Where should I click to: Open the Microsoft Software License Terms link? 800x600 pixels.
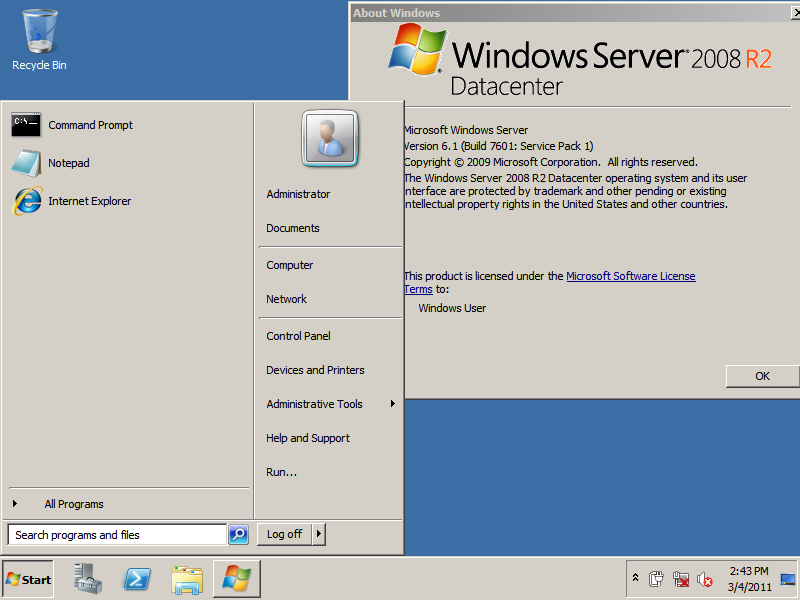pos(630,276)
